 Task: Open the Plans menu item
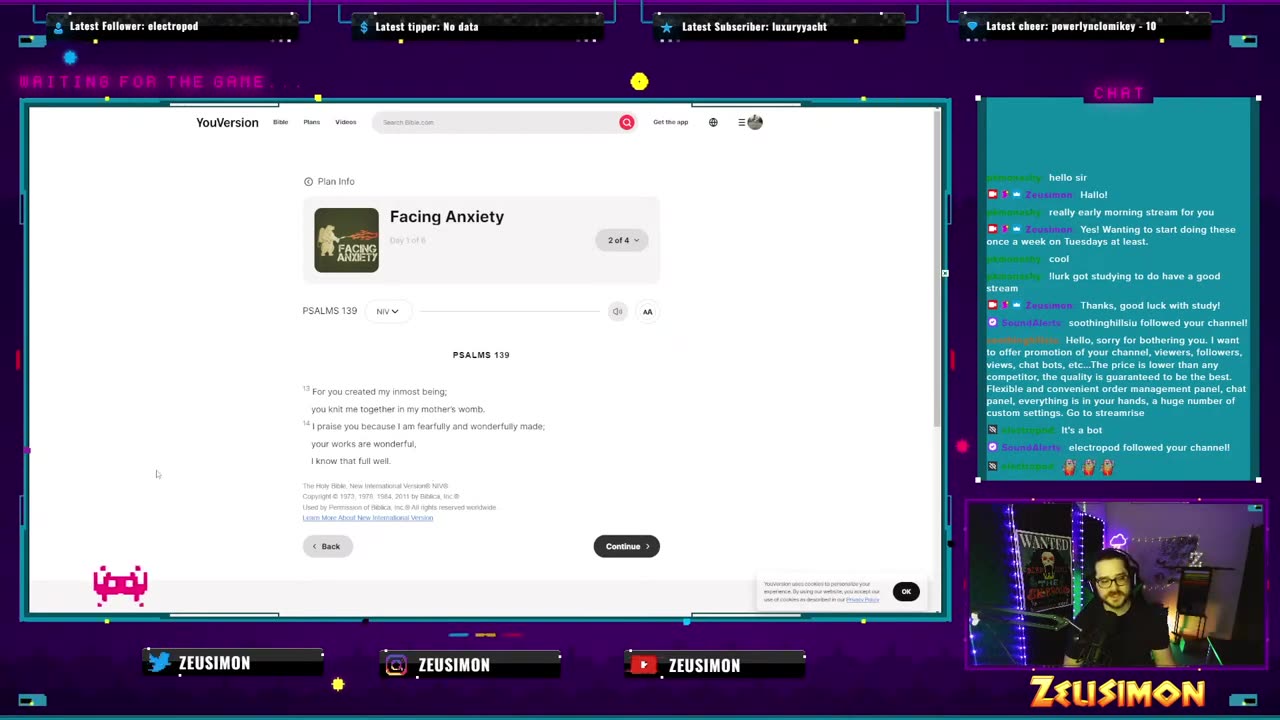pos(312,122)
